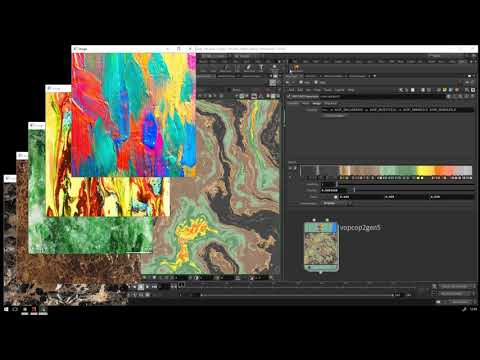Open the network editor Help menu

[351, 90]
